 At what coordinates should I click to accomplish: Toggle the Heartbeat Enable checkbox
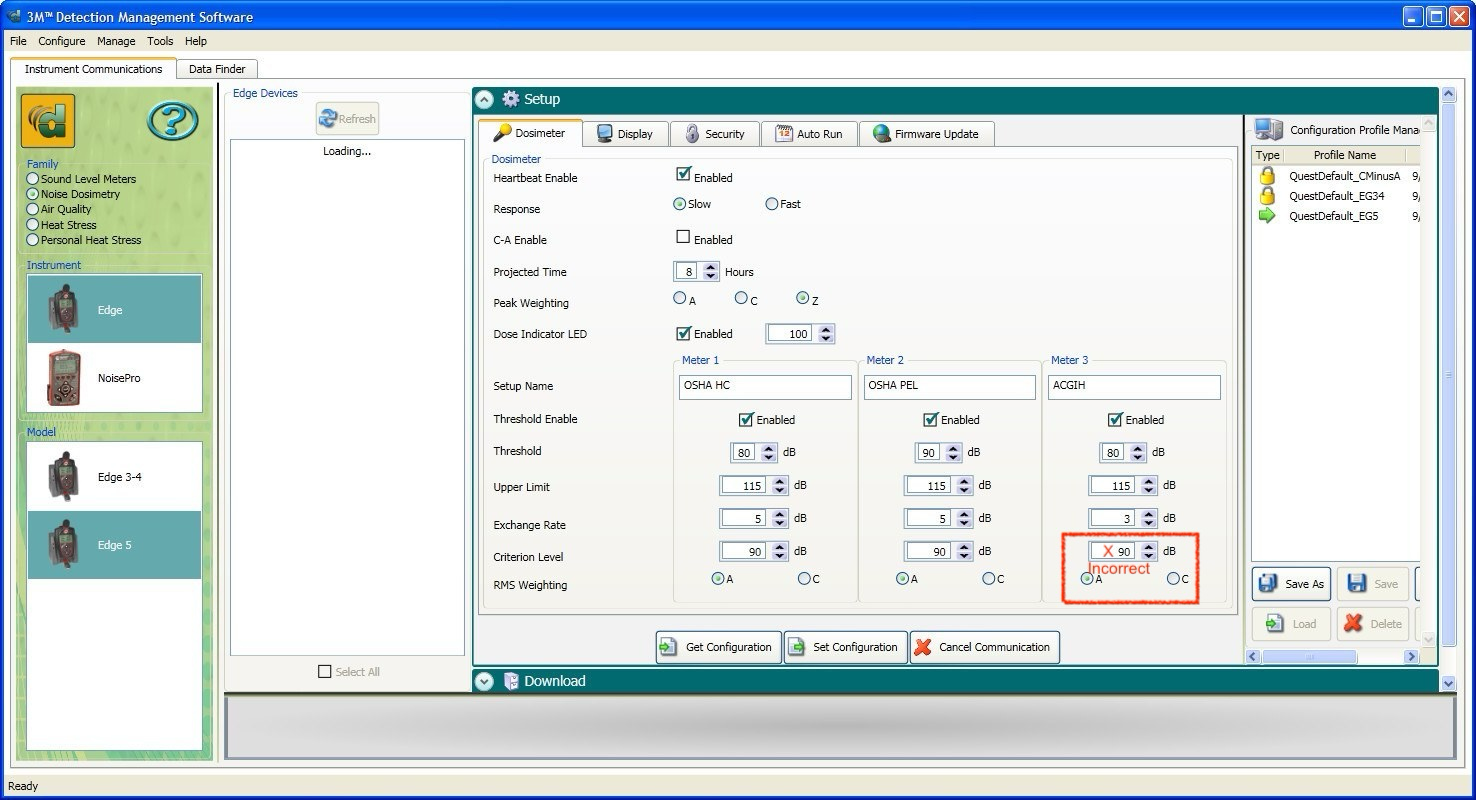coord(683,175)
